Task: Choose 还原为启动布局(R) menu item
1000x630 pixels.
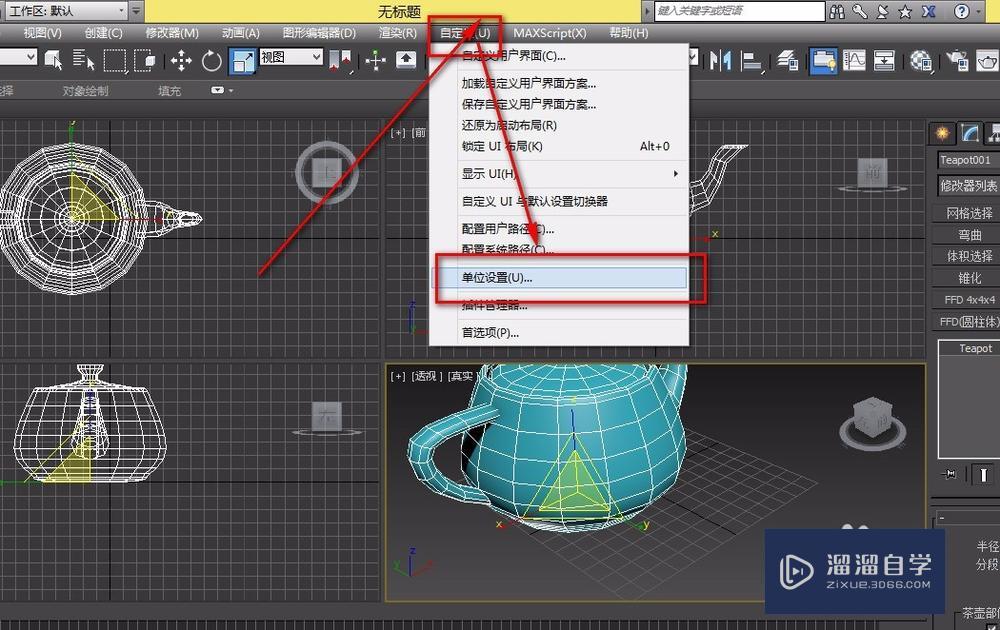Action: pyautogui.click(x=559, y=125)
